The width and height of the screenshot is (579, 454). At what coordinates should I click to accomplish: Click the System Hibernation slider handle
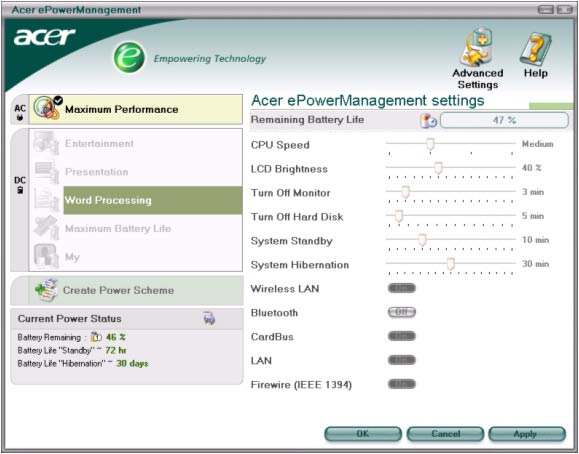click(x=450, y=264)
